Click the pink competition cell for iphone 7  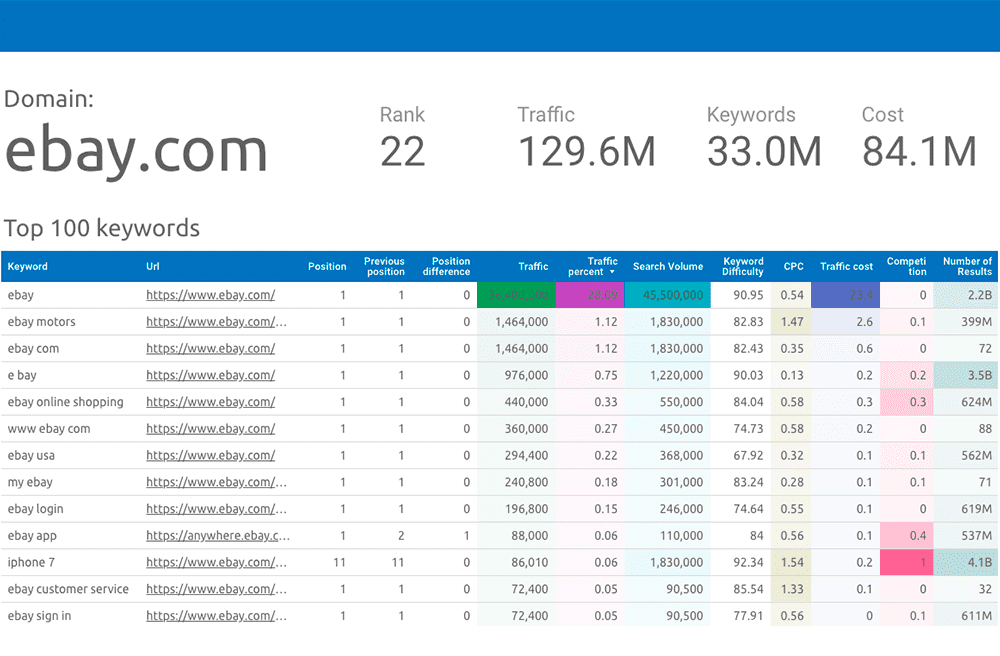point(906,562)
